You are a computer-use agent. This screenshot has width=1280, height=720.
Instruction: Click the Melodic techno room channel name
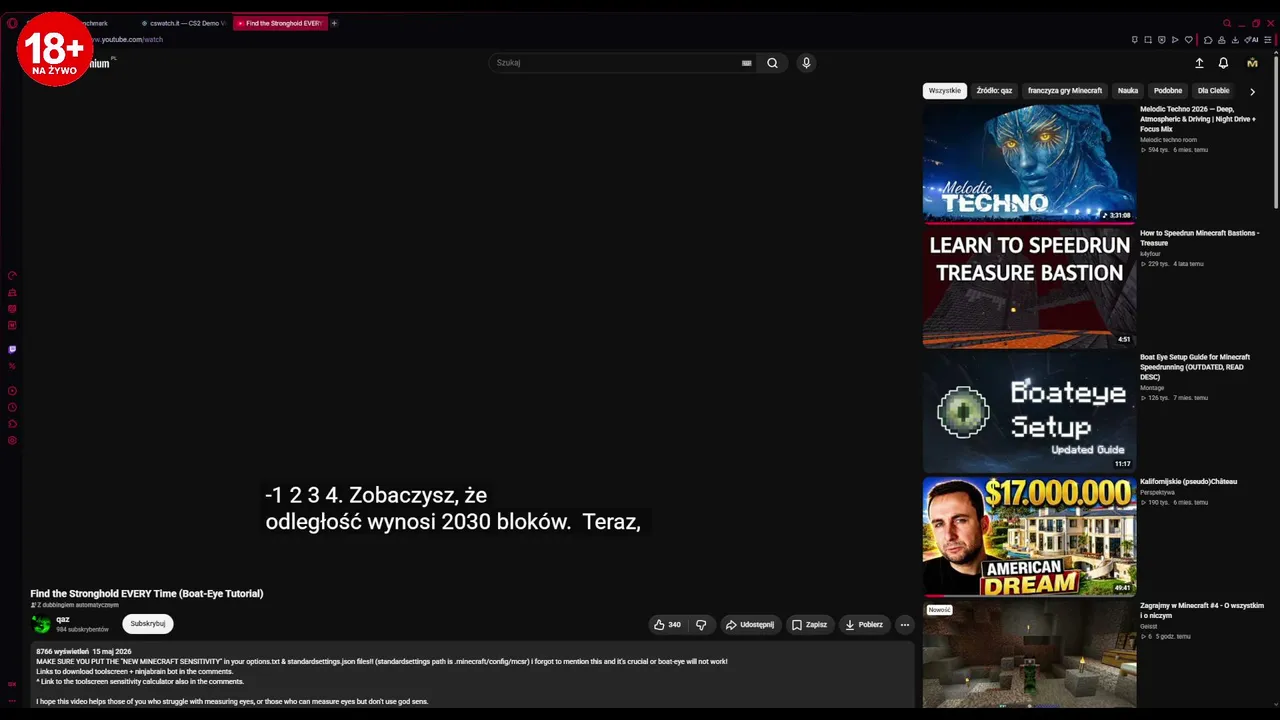(1168, 140)
